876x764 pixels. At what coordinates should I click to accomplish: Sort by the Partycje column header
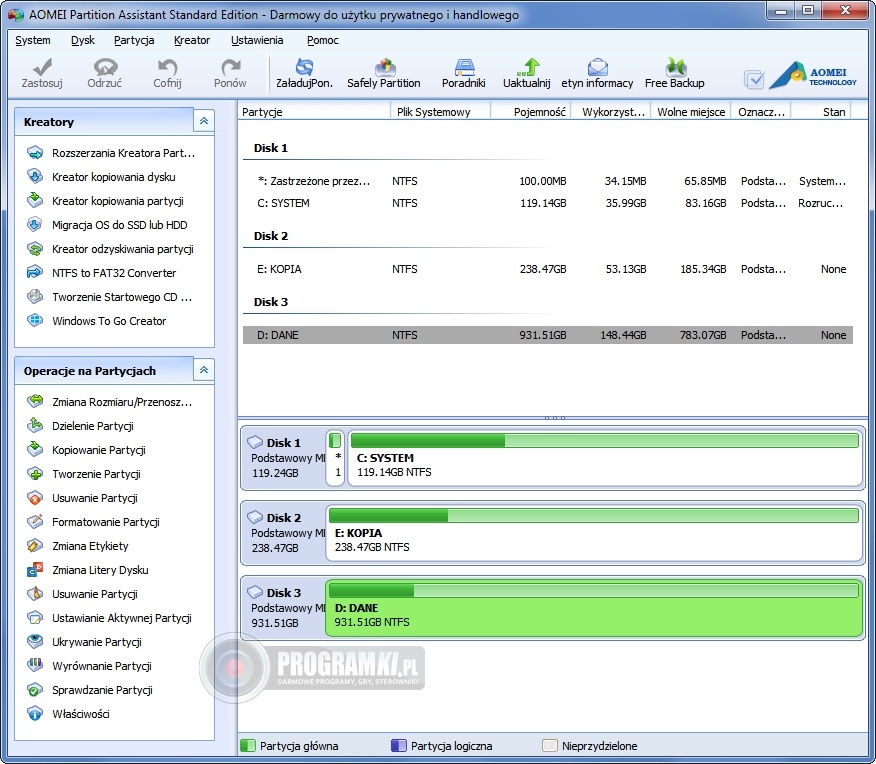pyautogui.click(x=314, y=112)
